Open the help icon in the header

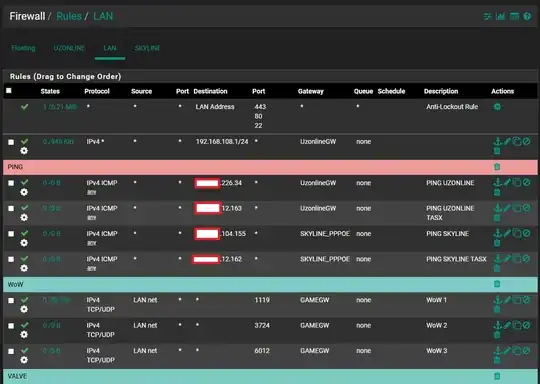click(527, 16)
